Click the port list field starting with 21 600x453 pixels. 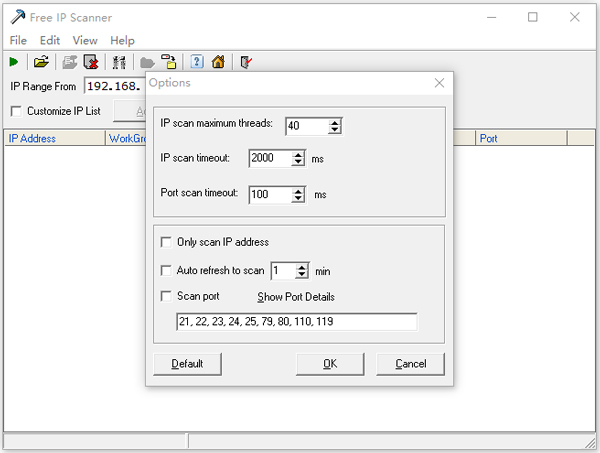297,321
